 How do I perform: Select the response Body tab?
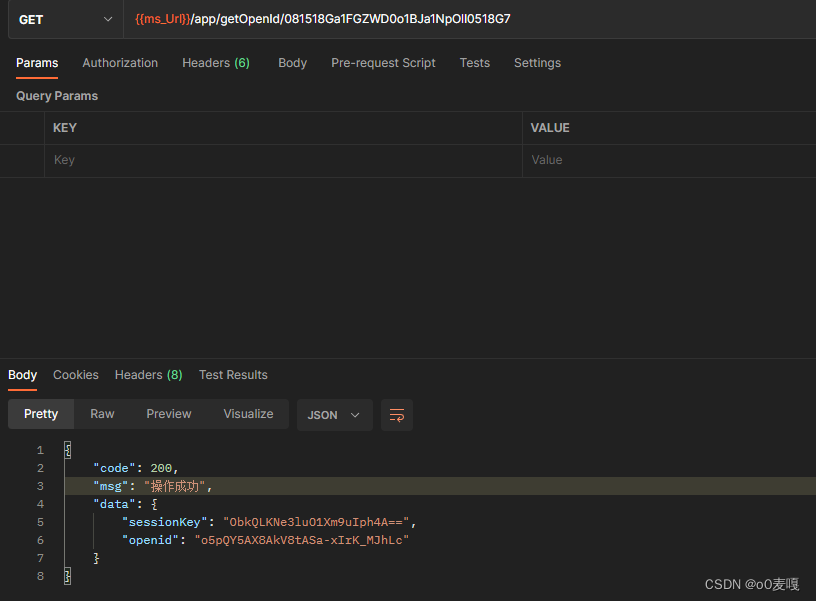[x=22, y=375]
